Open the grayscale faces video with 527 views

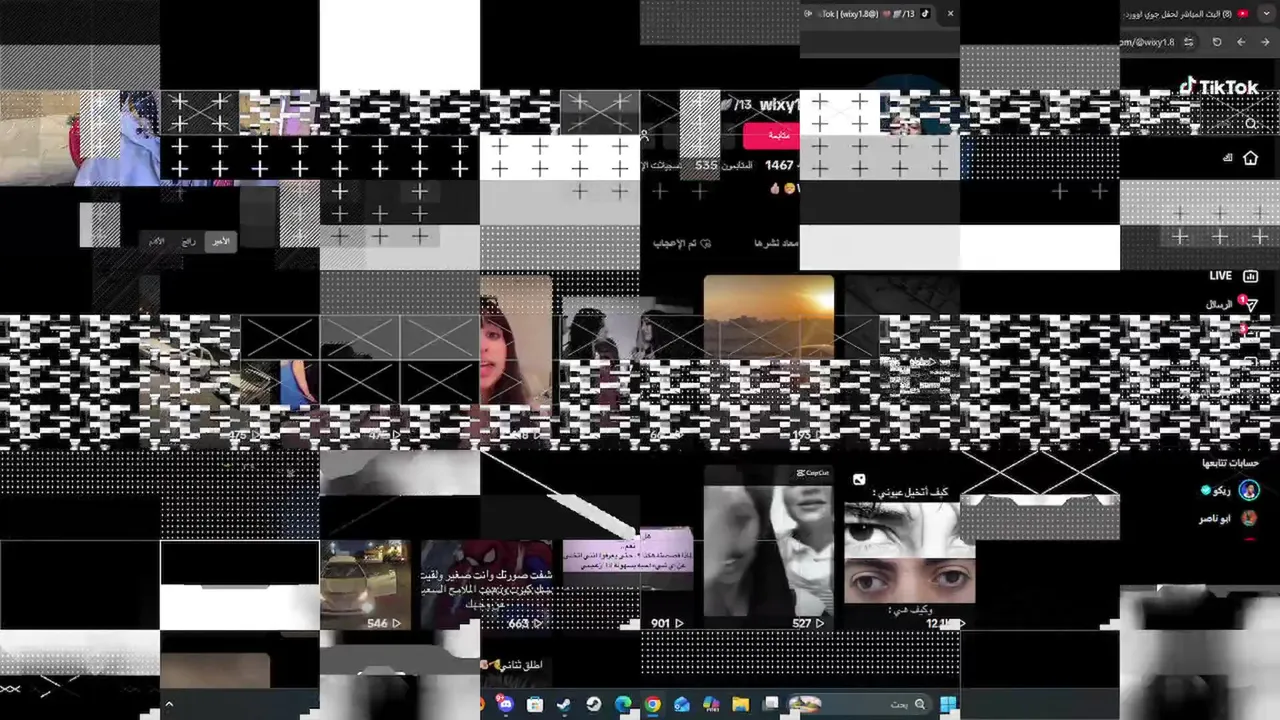768,548
